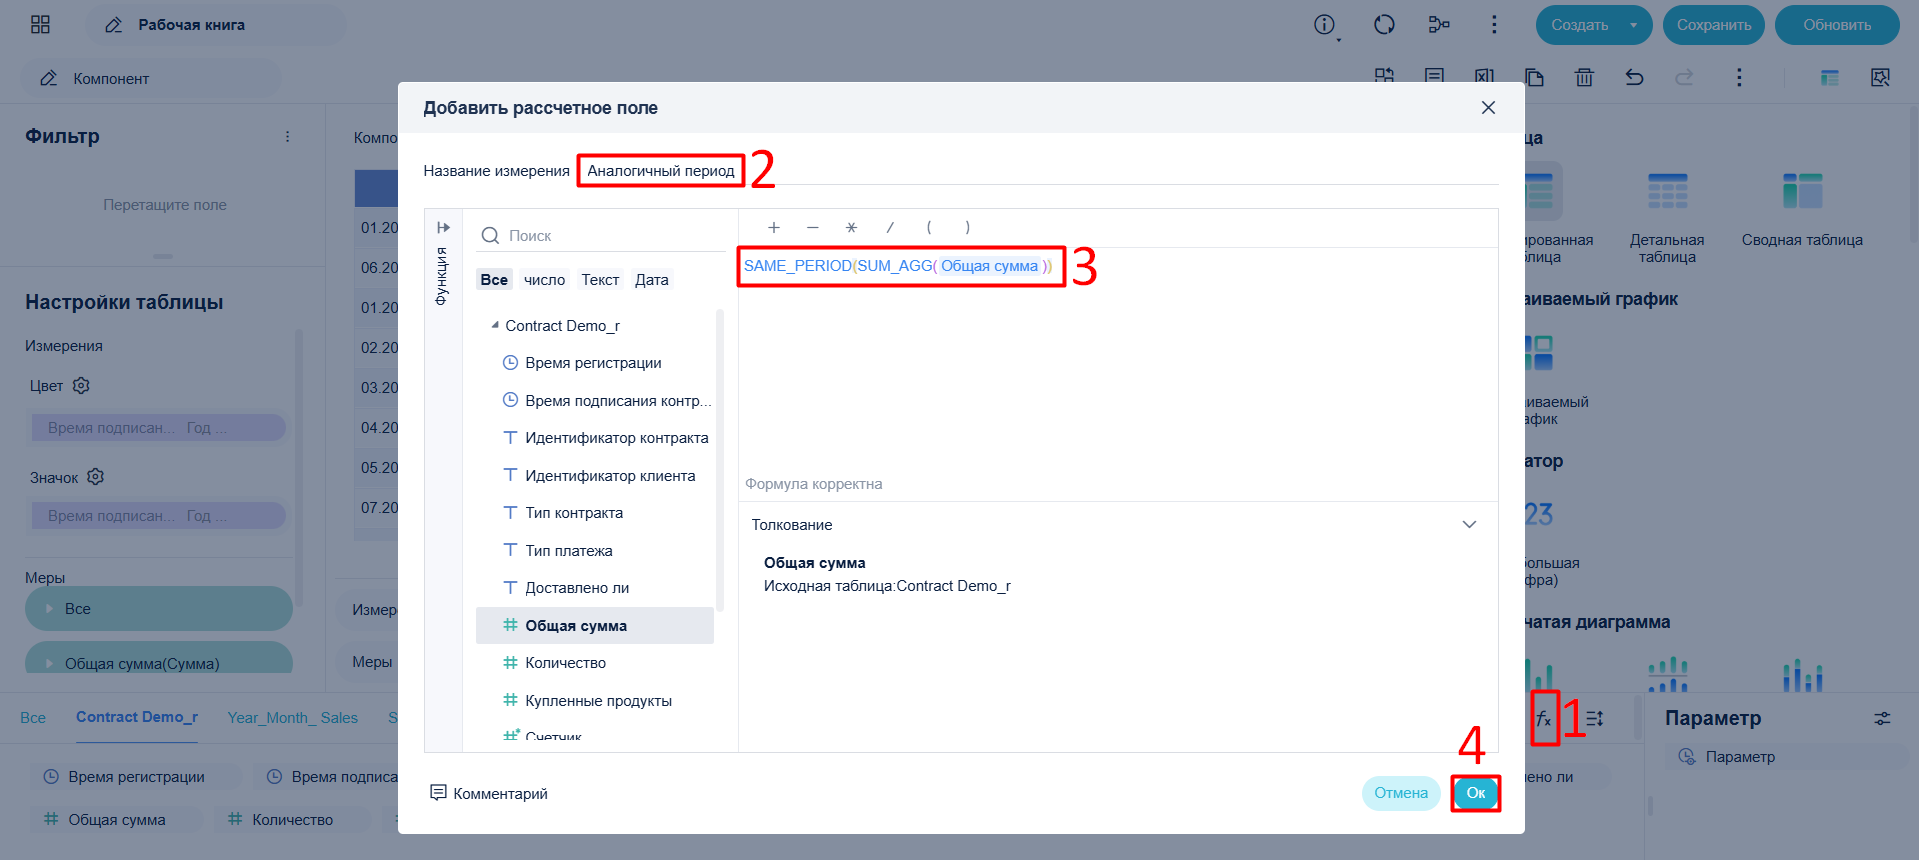Screen dimensions: 1919x860
Task: Switch to the Year_Month_ Sales dataset tab
Action: (x=292, y=717)
